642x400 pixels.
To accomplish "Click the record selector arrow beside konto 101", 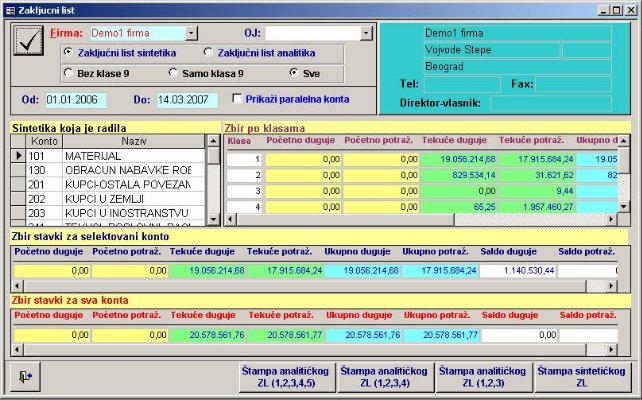I will (x=17, y=157).
